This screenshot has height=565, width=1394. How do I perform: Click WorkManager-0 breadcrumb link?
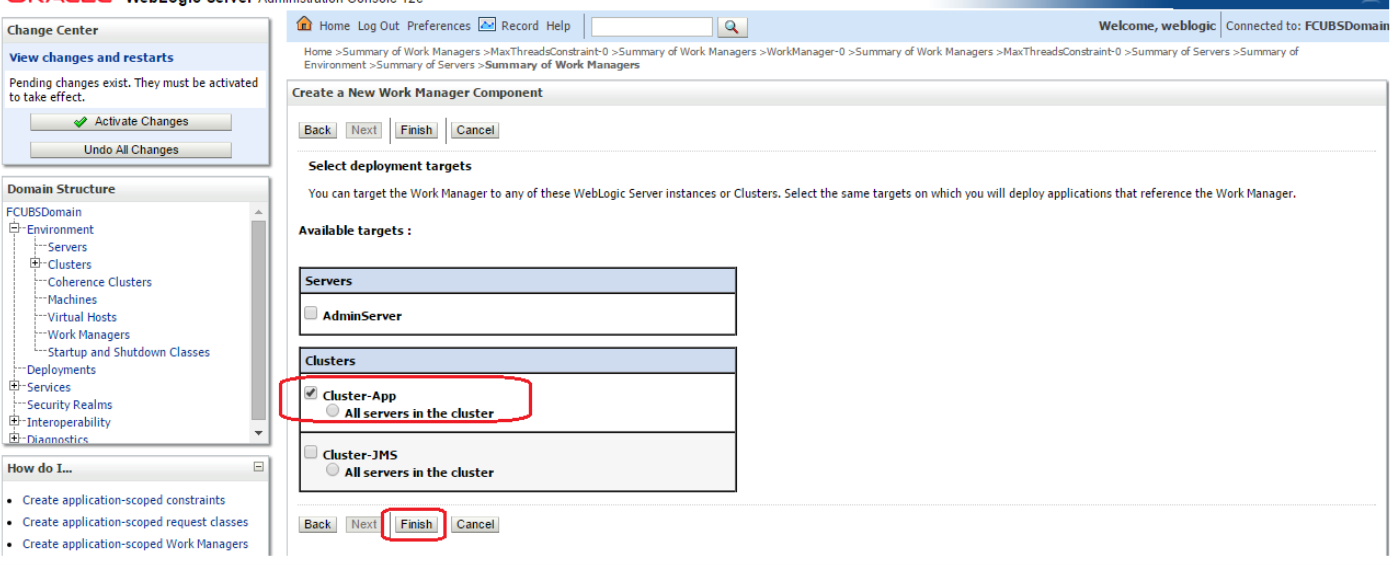(806, 52)
